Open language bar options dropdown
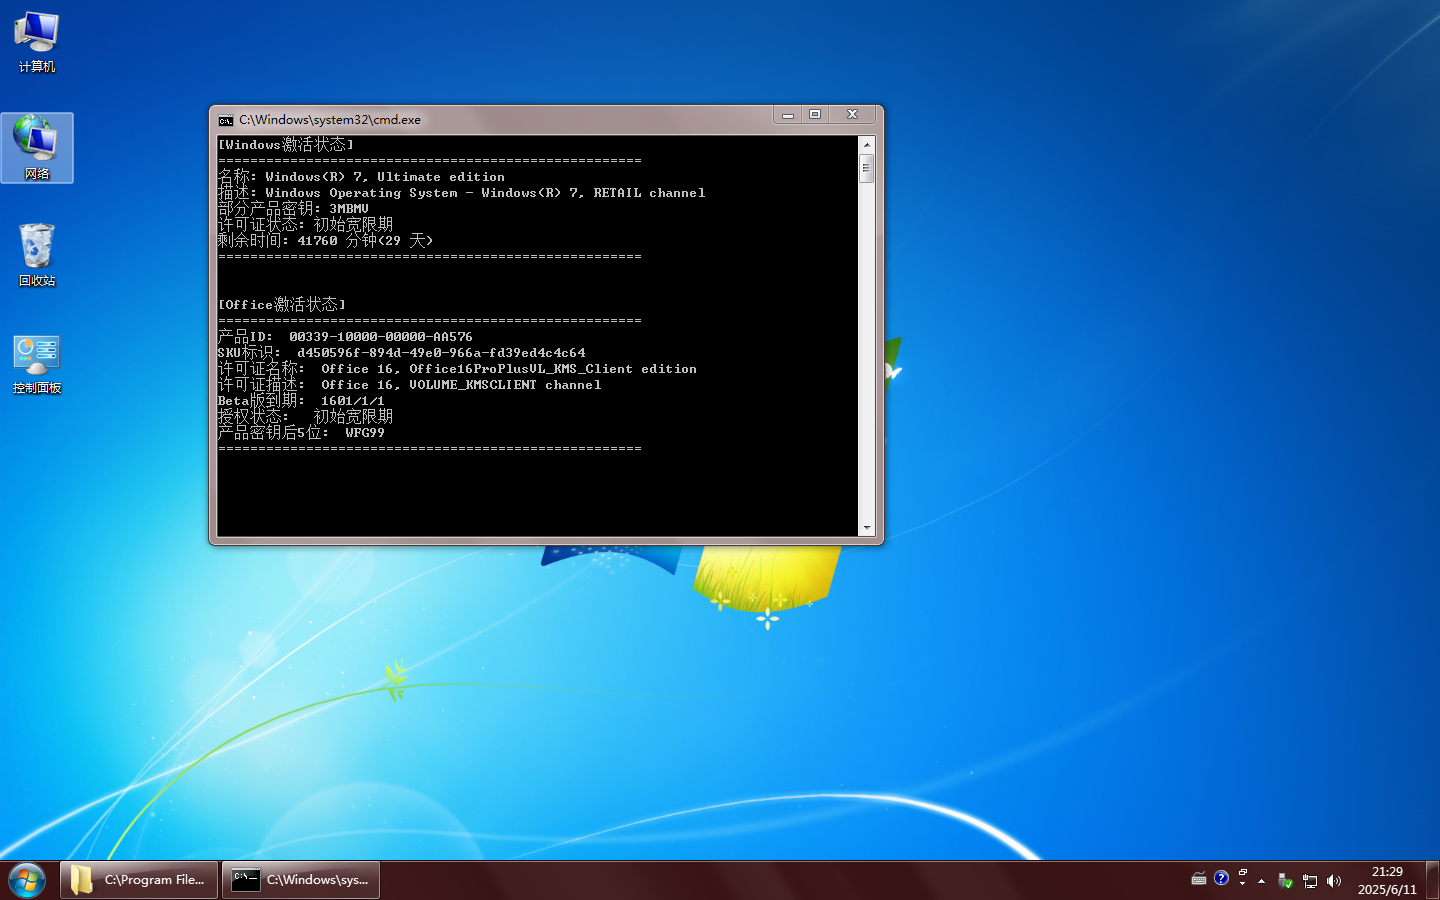This screenshot has width=1440, height=900. click(1242, 884)
